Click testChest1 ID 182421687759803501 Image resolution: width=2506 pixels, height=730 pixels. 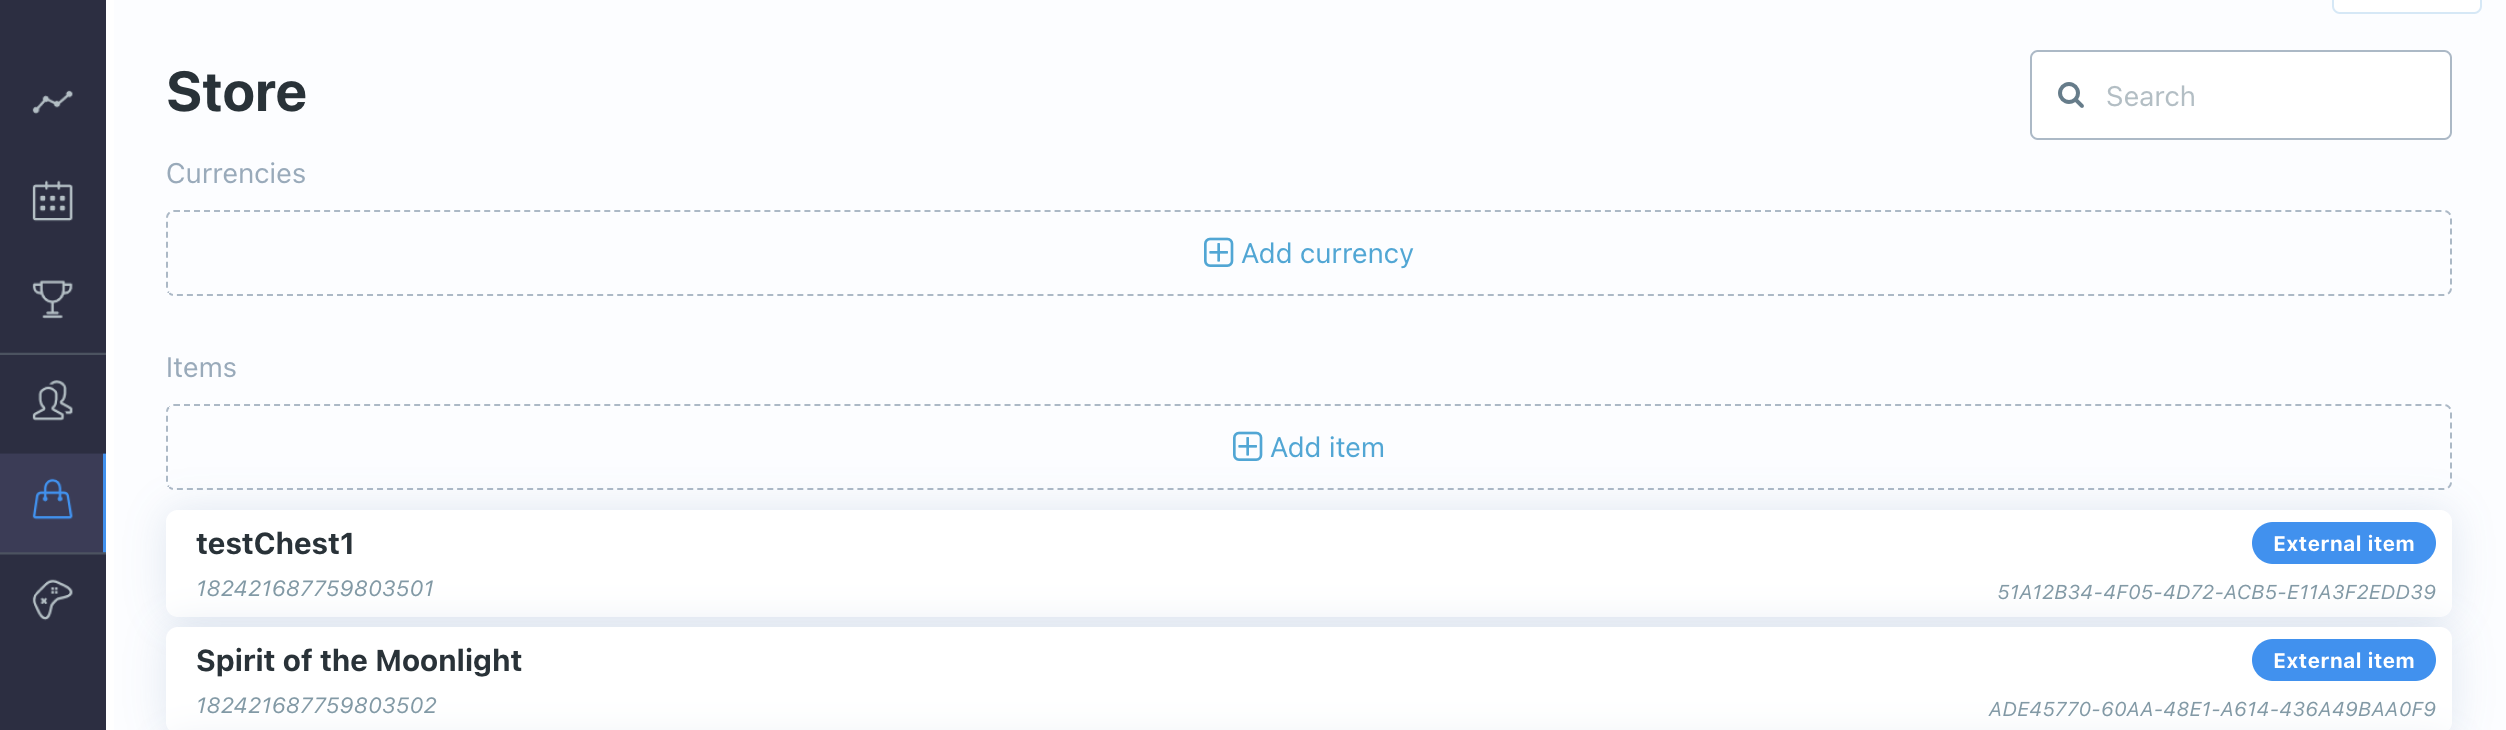pos(315,589)
